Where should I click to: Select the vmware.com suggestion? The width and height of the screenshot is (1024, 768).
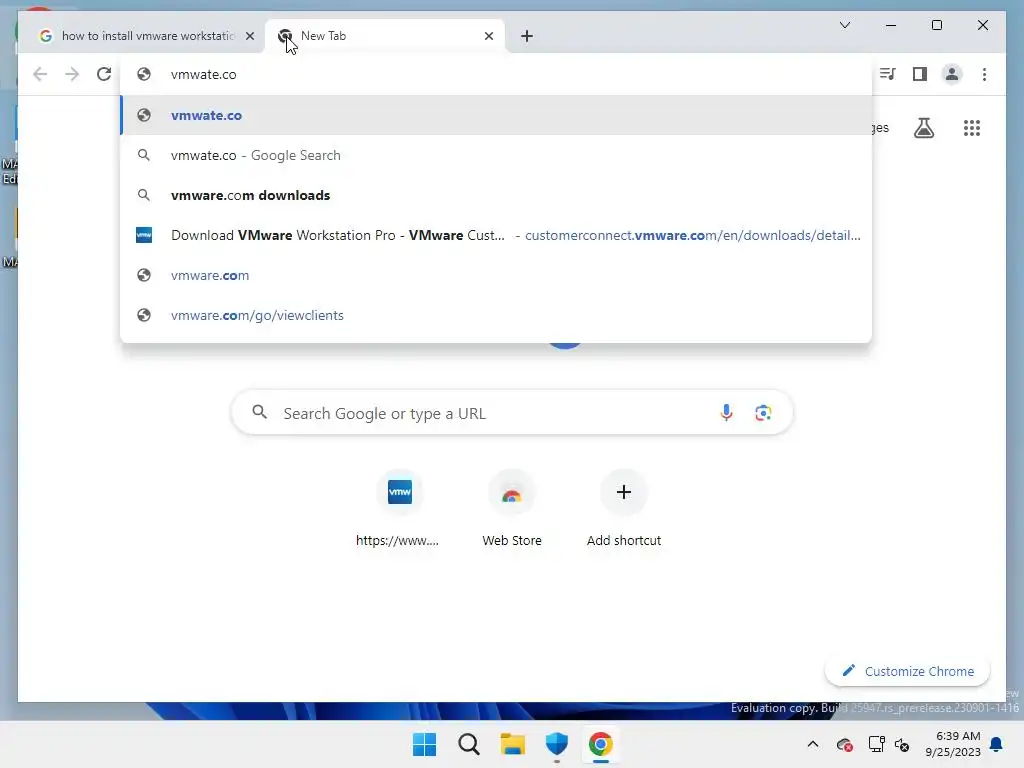point(496,275)
